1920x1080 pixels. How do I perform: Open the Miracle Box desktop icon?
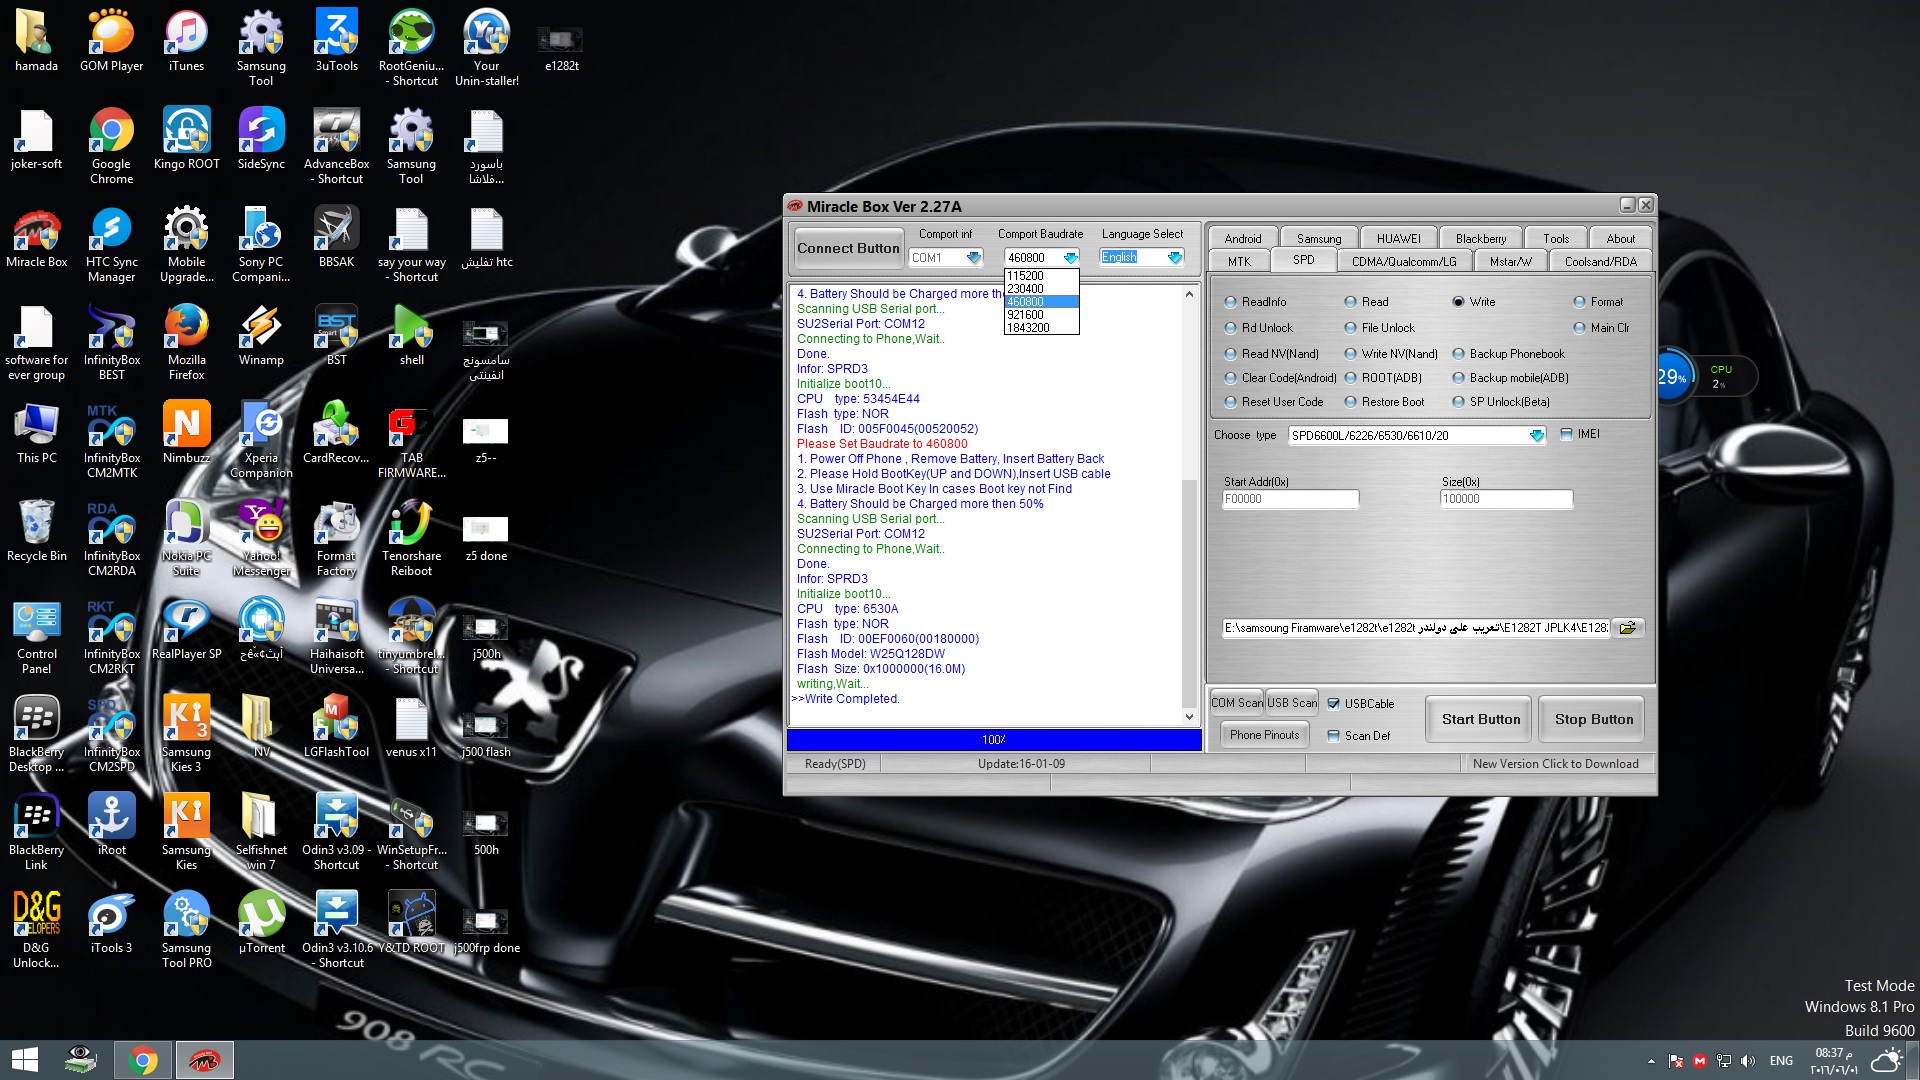tap(37, 239)
